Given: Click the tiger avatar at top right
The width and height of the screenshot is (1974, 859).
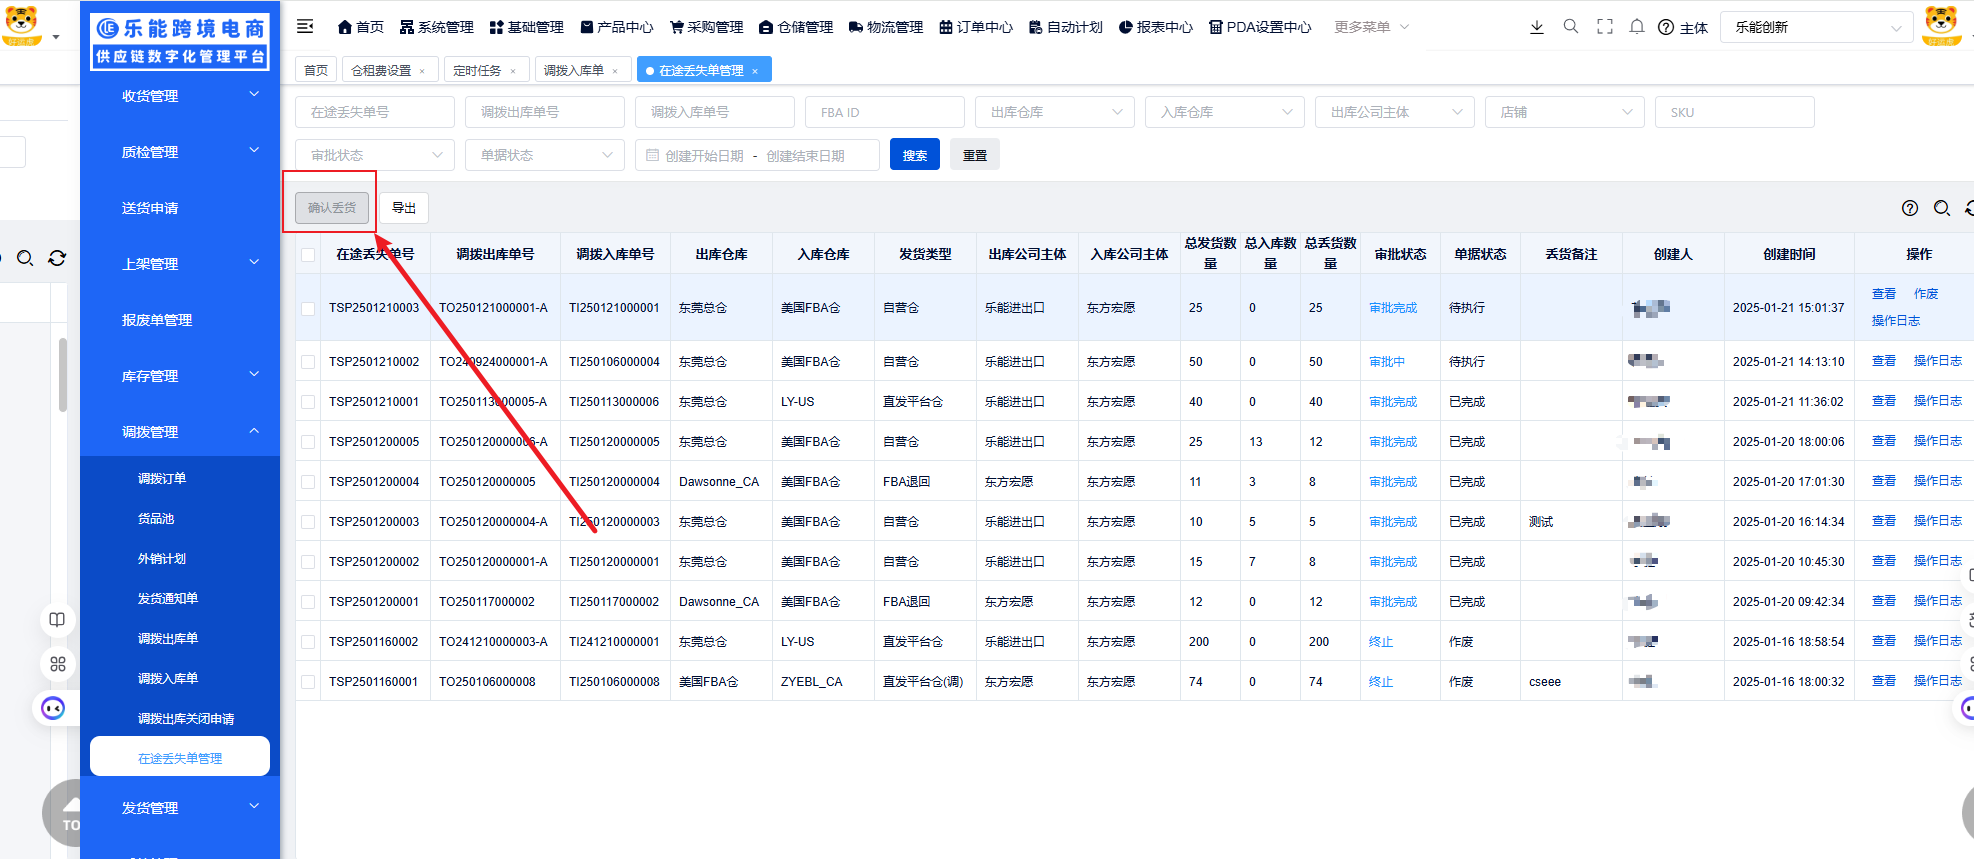Looking at the screenshot, I should (x=1941, y=26).
